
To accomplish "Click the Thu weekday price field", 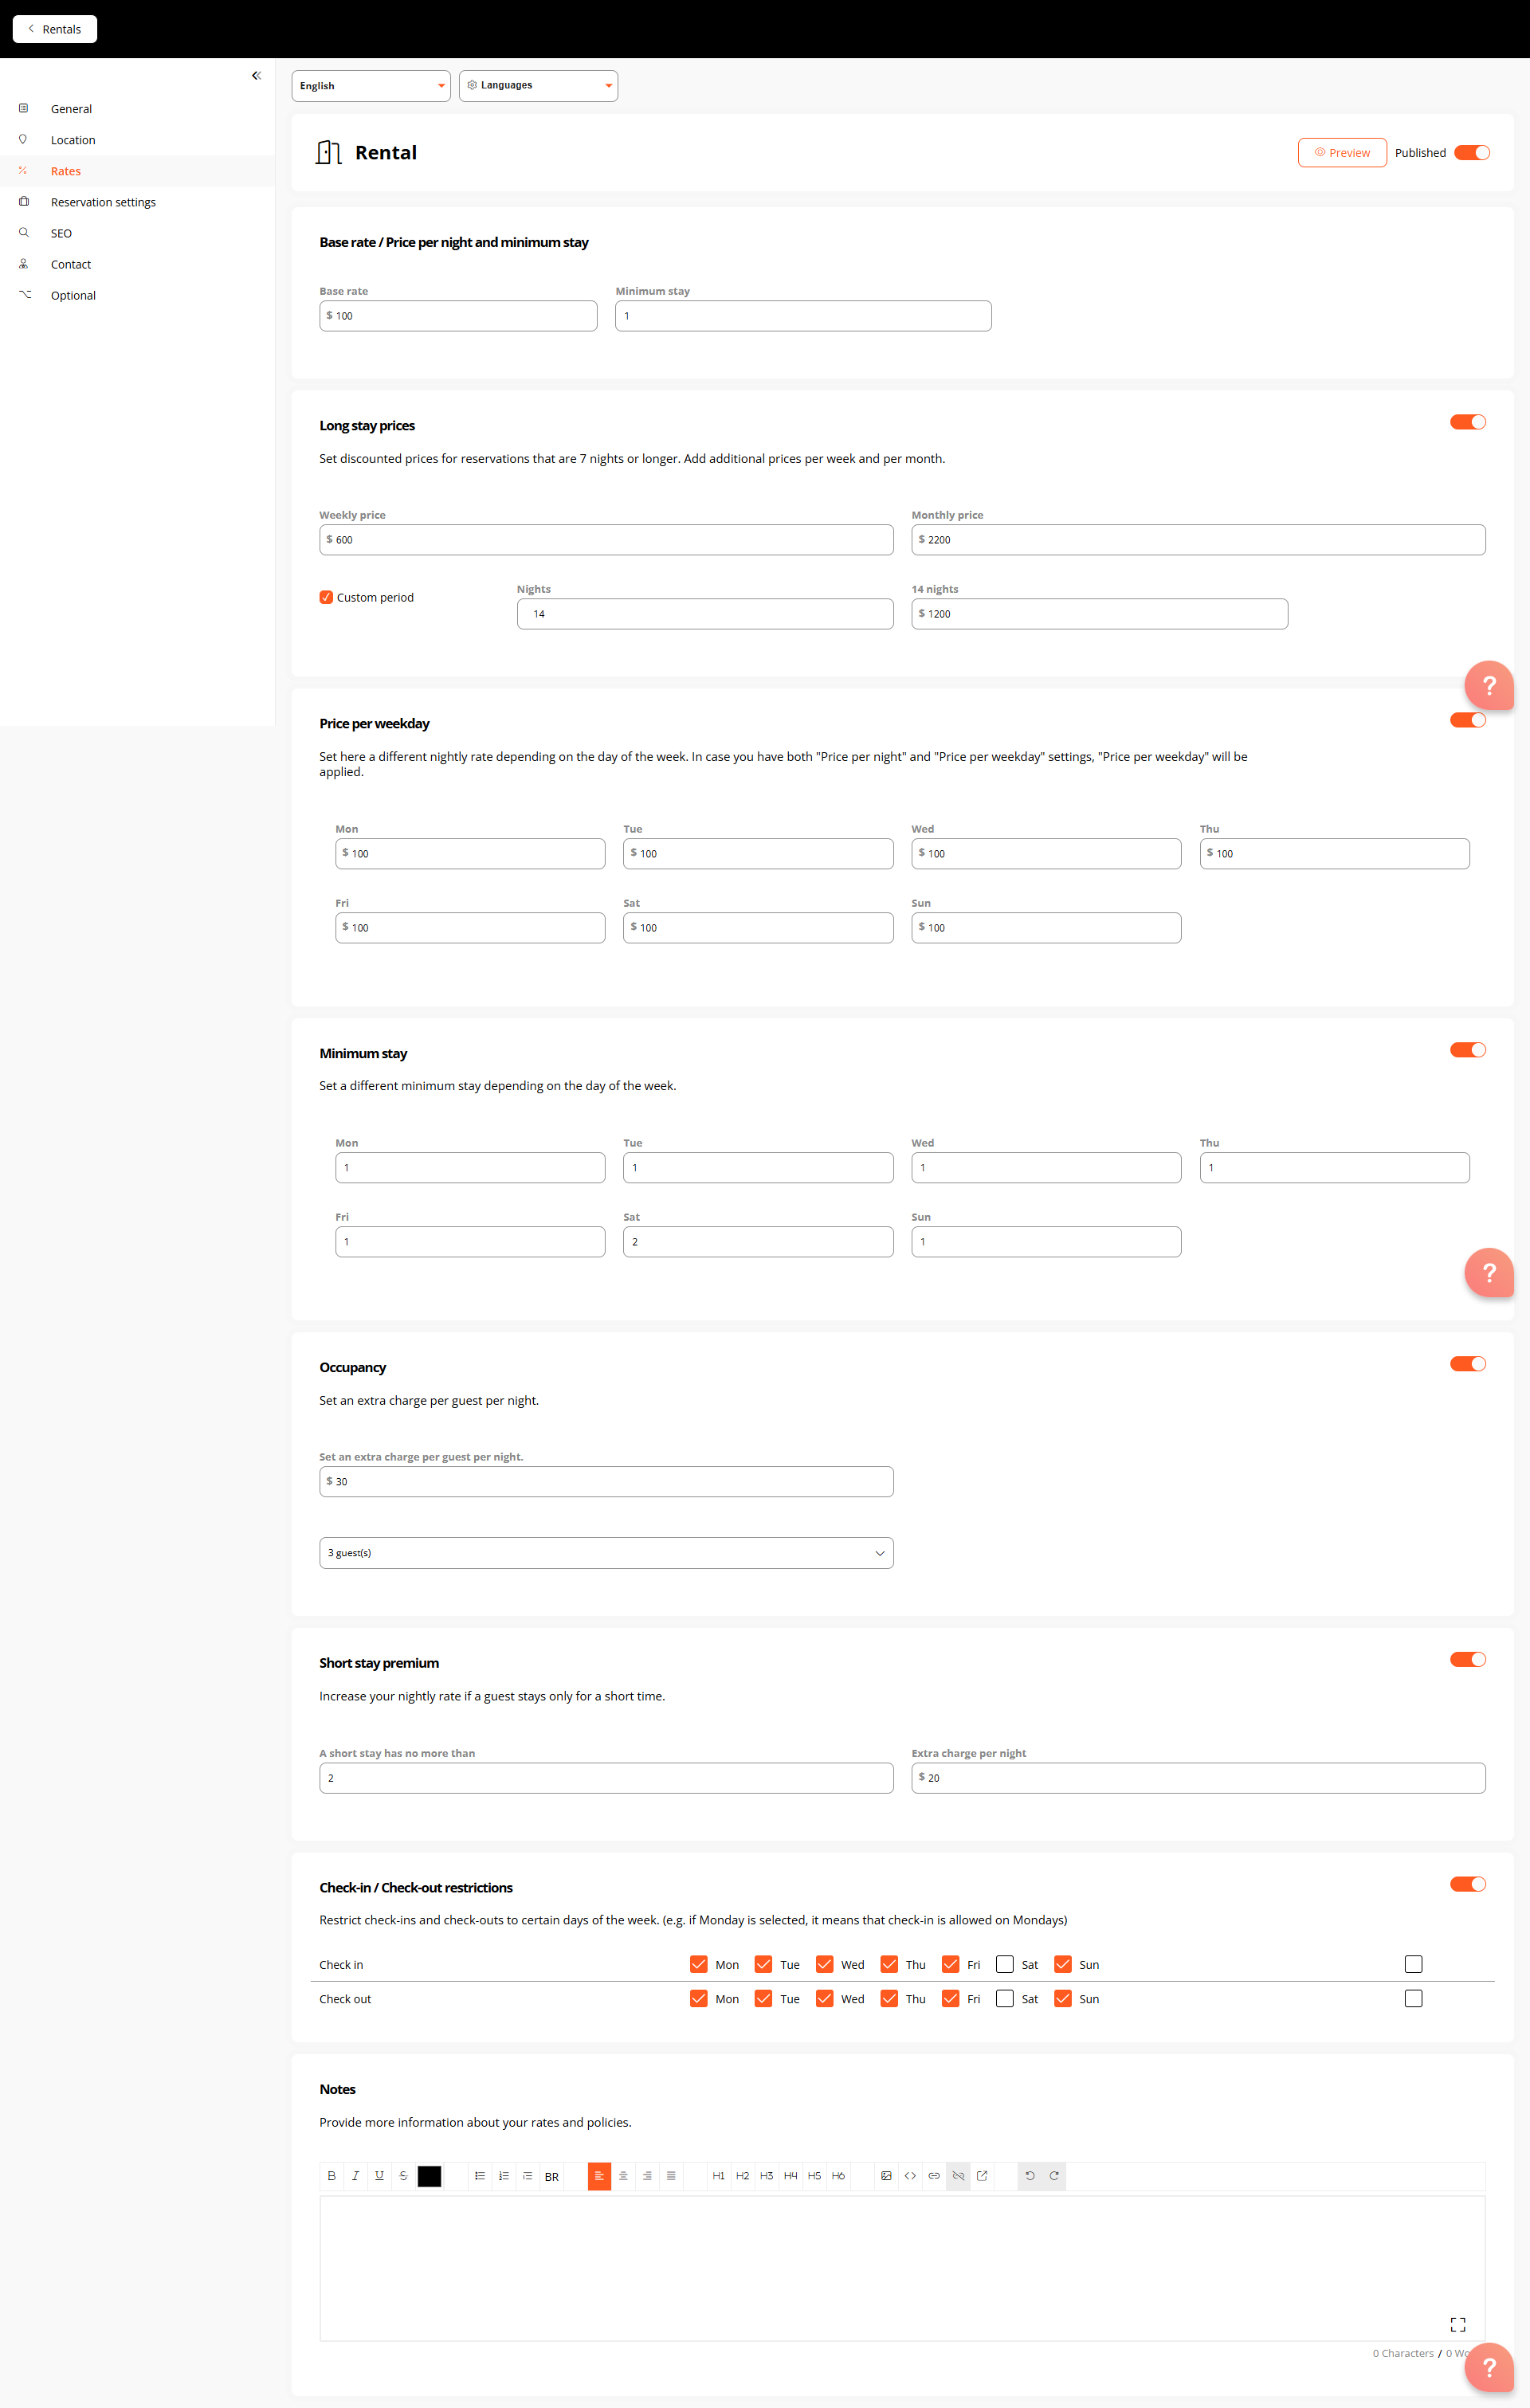I will 1334,854.
